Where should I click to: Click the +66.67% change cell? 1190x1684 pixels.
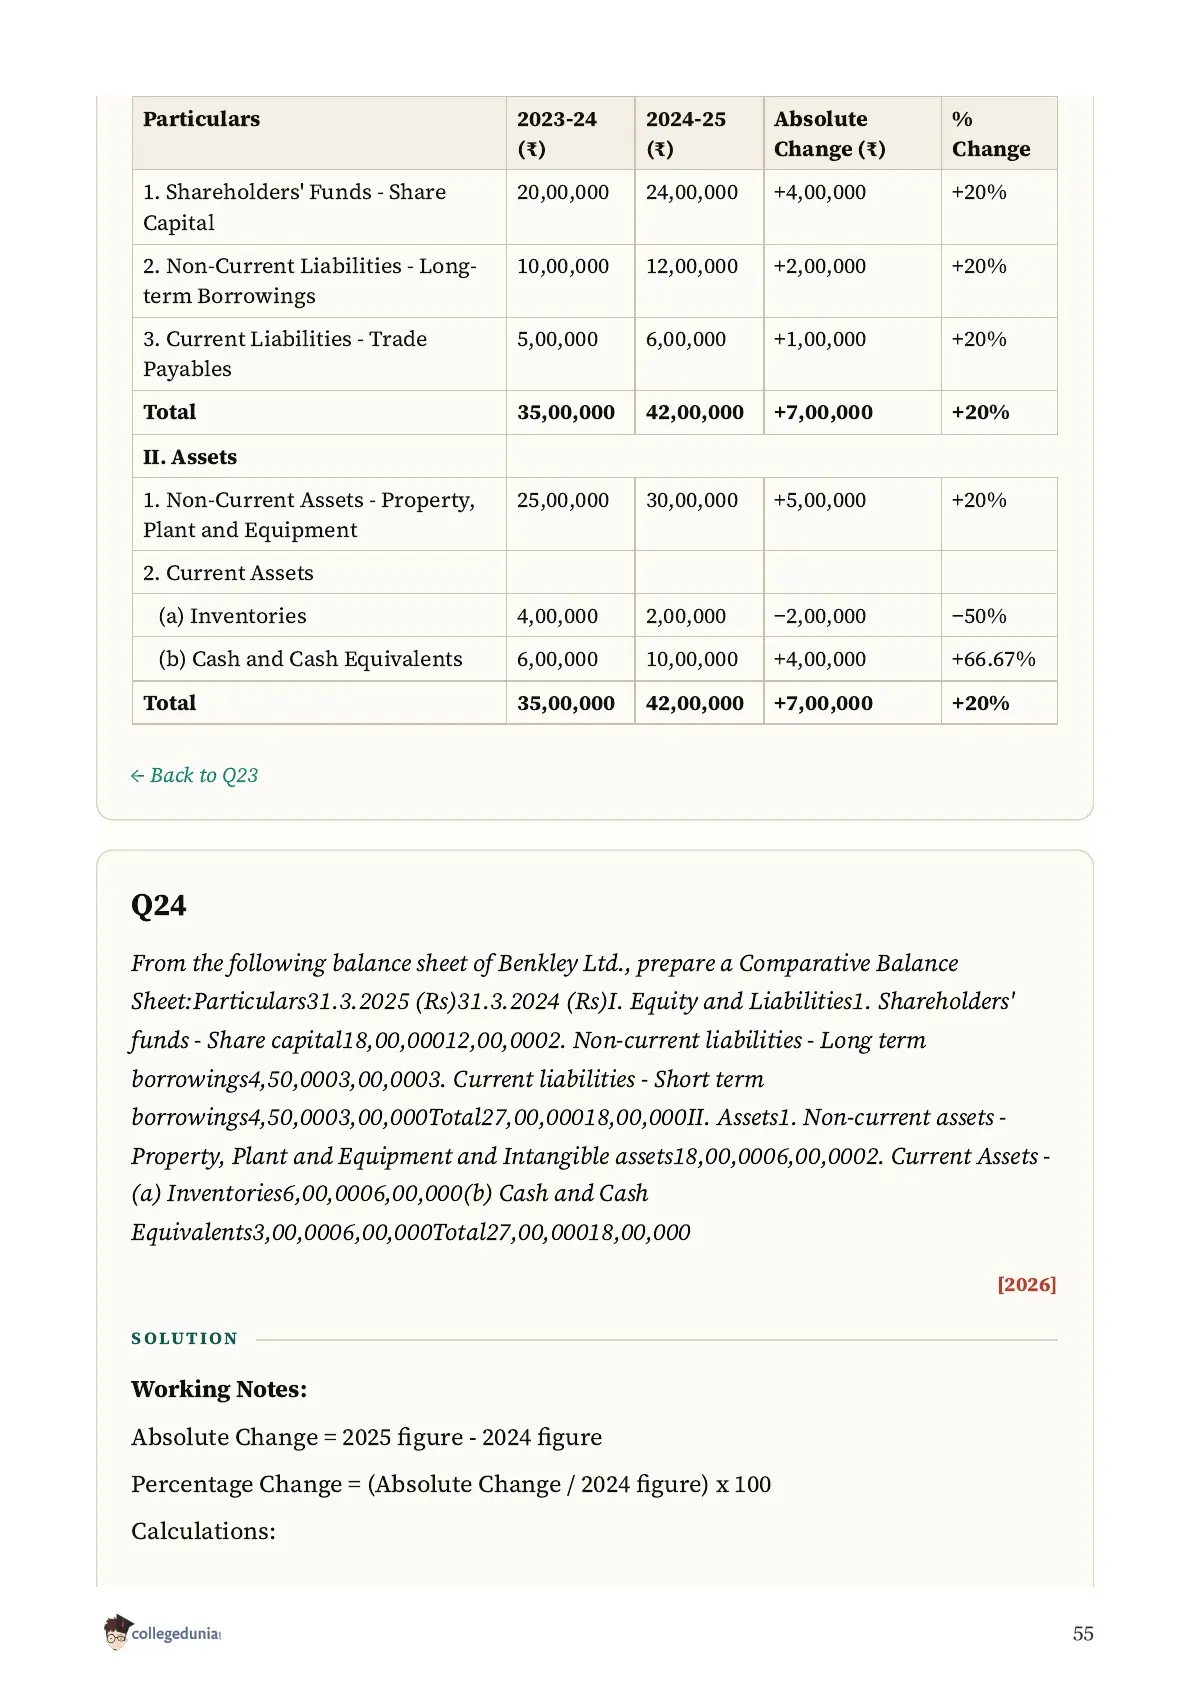pos(993,659)
